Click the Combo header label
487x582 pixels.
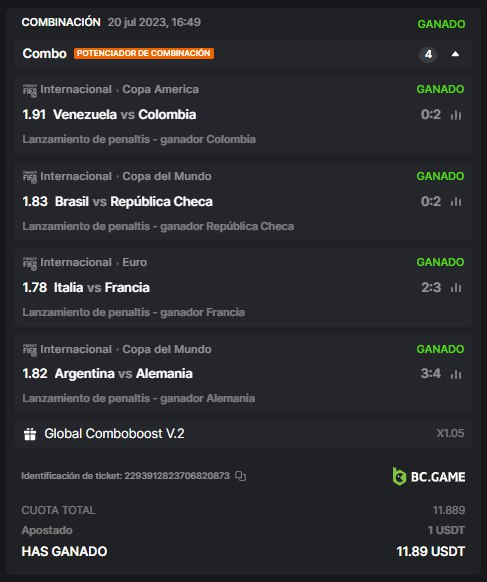tap(45, 53)
